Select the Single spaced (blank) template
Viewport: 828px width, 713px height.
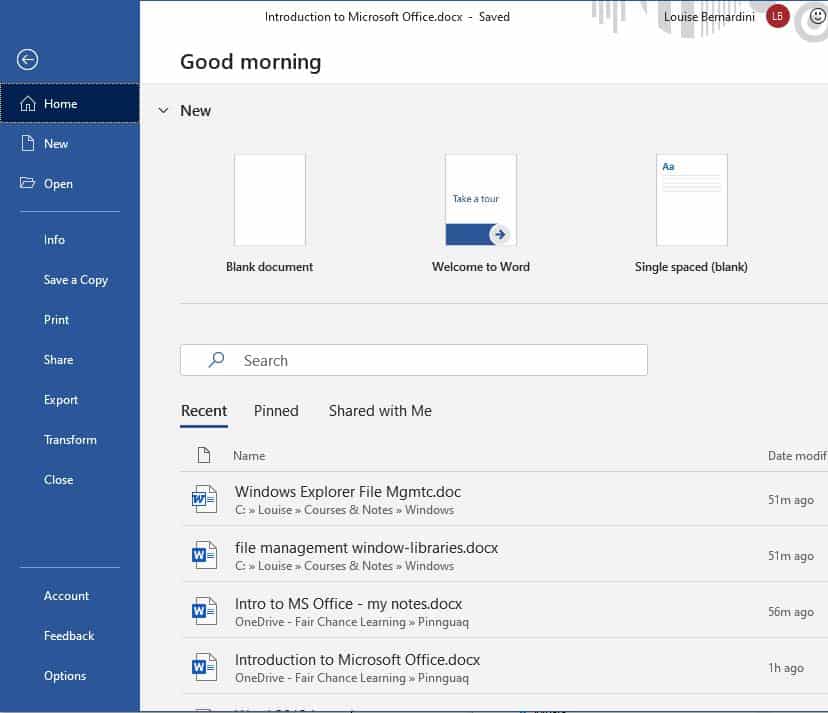[x=692, y=200]
